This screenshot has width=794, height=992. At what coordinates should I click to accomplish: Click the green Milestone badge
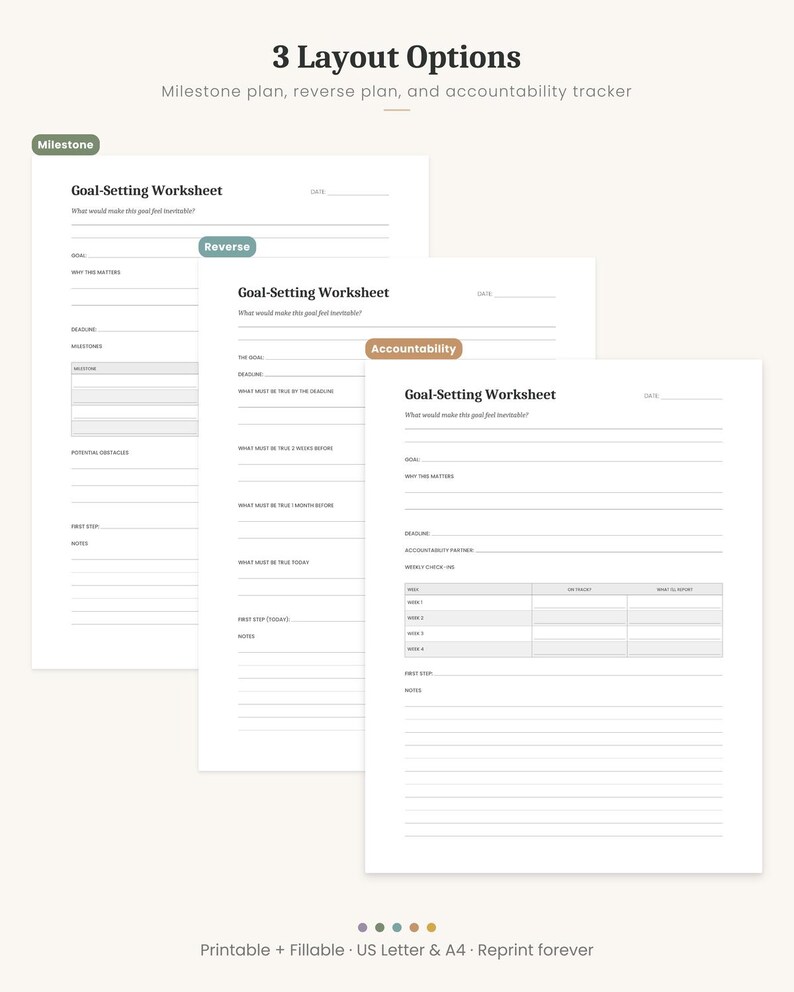tap(66, 145)
